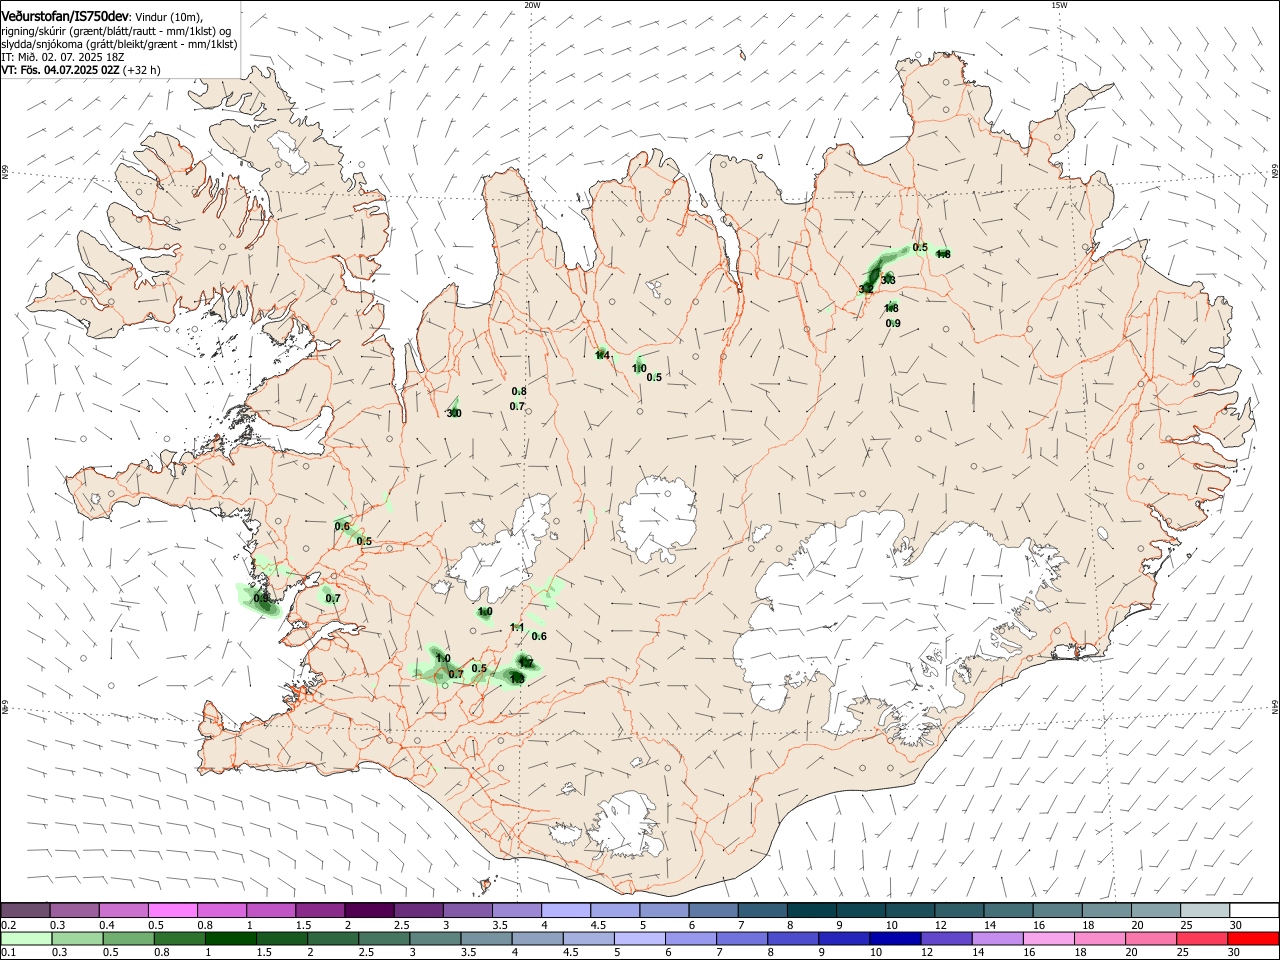The height and width of the screenshot is (960, 1280).
Task: Click the 1.3 precipitation value on the map
Action: coord(517,679)
